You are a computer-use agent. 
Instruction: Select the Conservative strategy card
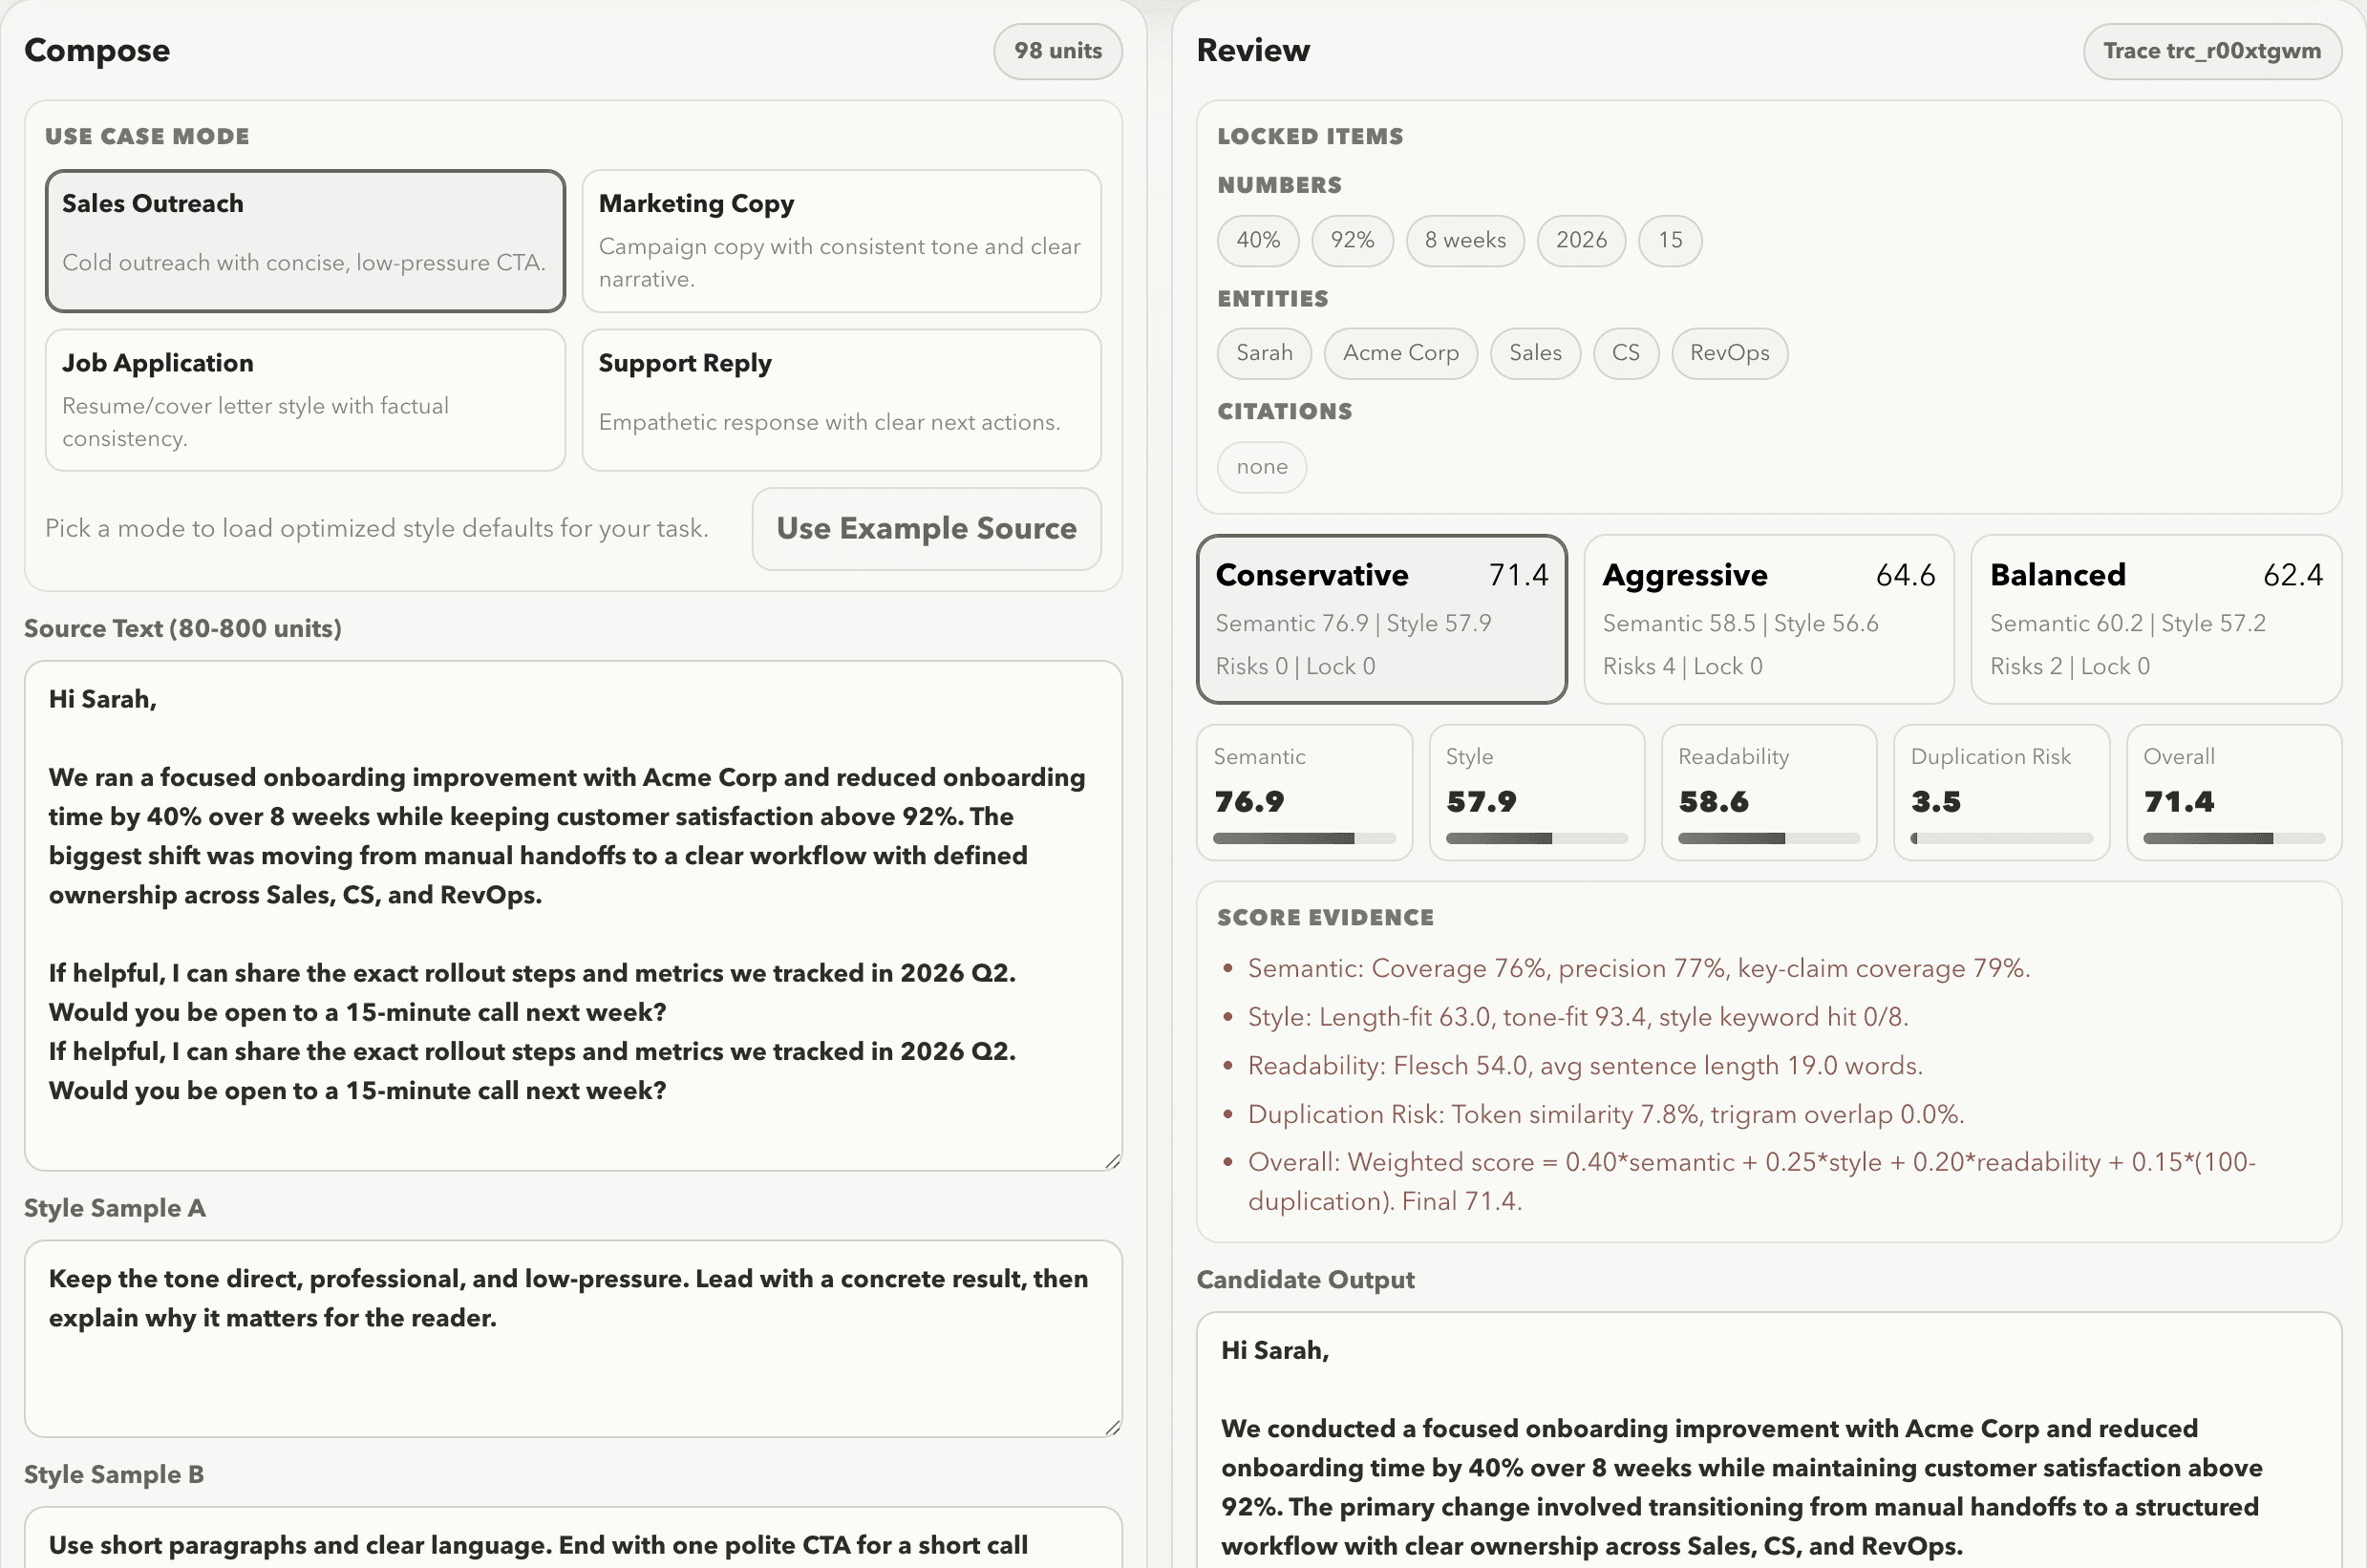1381,619
